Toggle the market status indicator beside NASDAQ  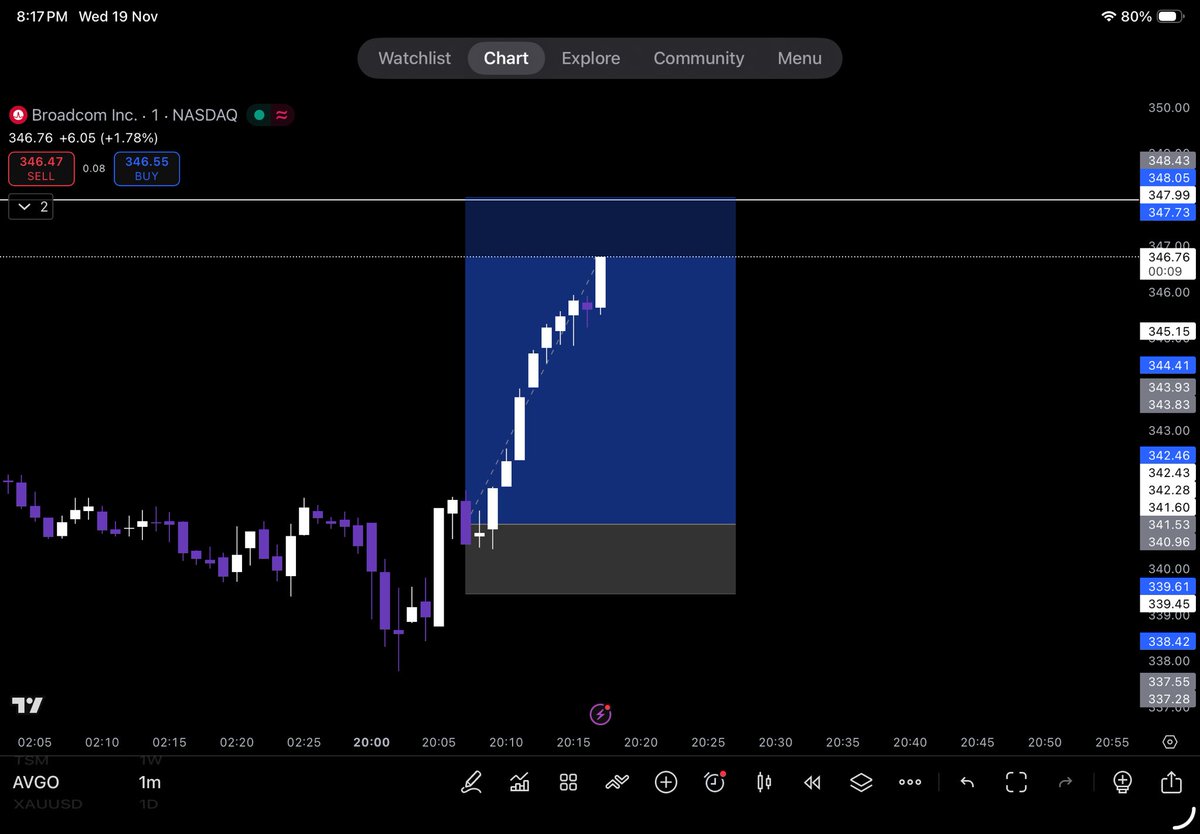(x=258, y=115)
